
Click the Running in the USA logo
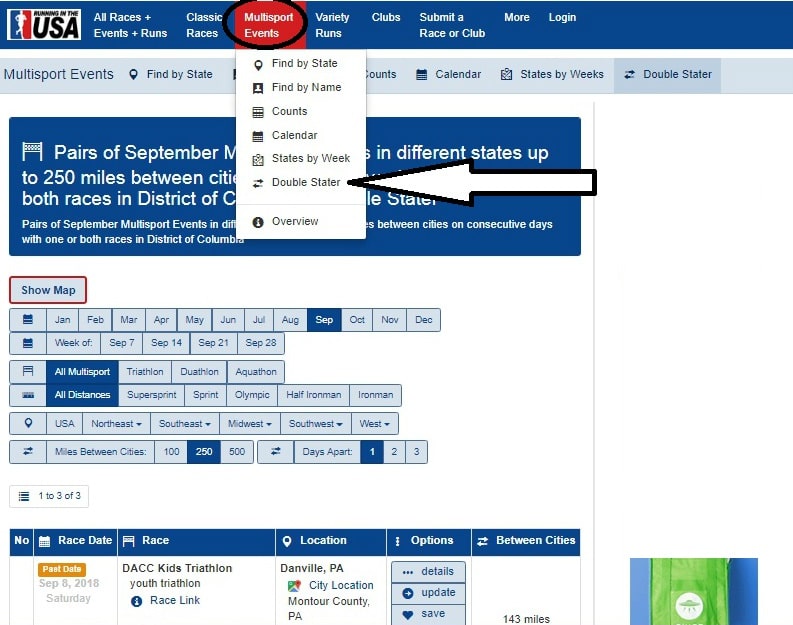44,24
